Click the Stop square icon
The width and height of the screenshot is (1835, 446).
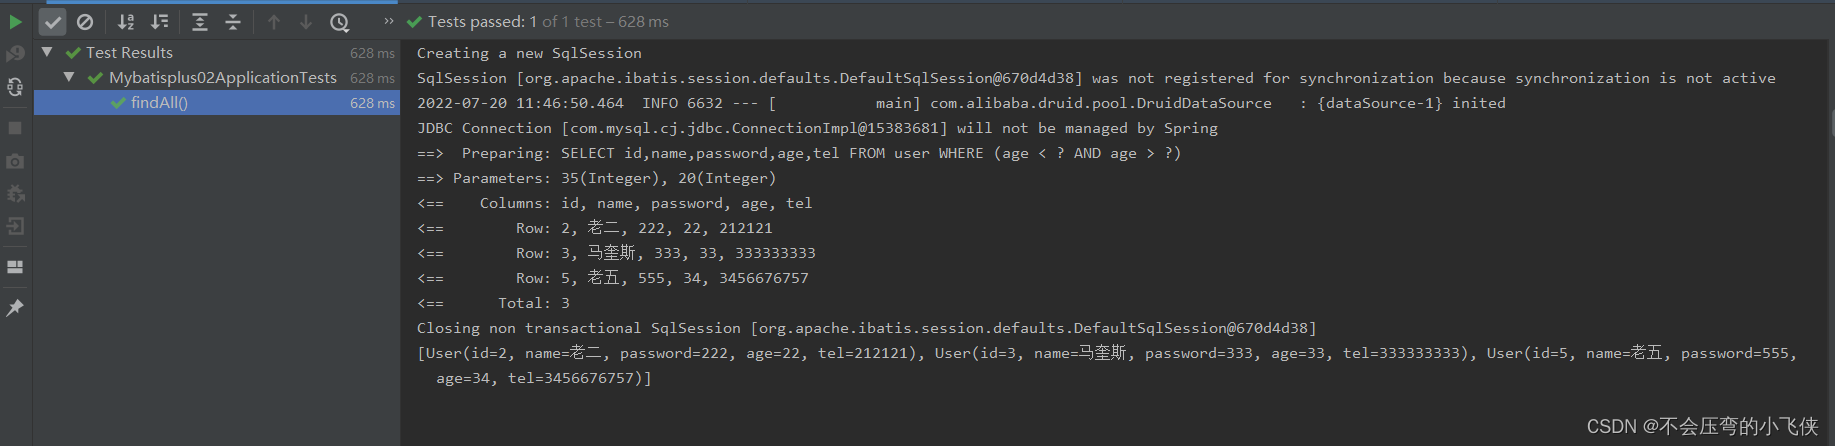[x=15, y=128]
